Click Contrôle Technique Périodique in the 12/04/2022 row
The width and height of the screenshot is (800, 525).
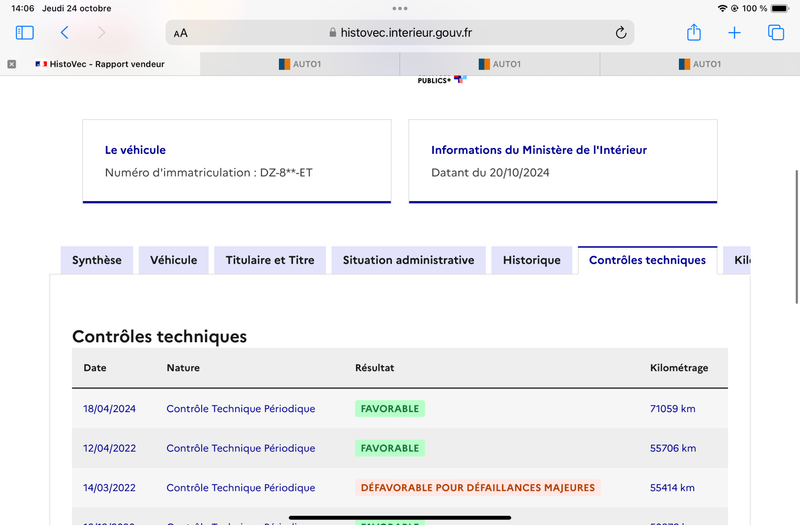point(241,448)
